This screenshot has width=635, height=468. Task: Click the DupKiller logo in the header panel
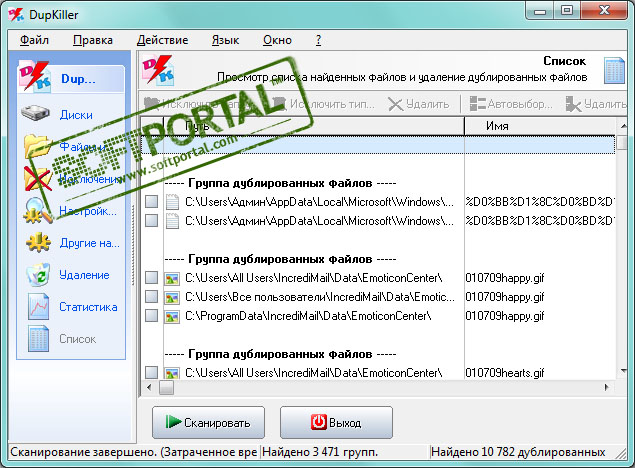click(158, 70)
